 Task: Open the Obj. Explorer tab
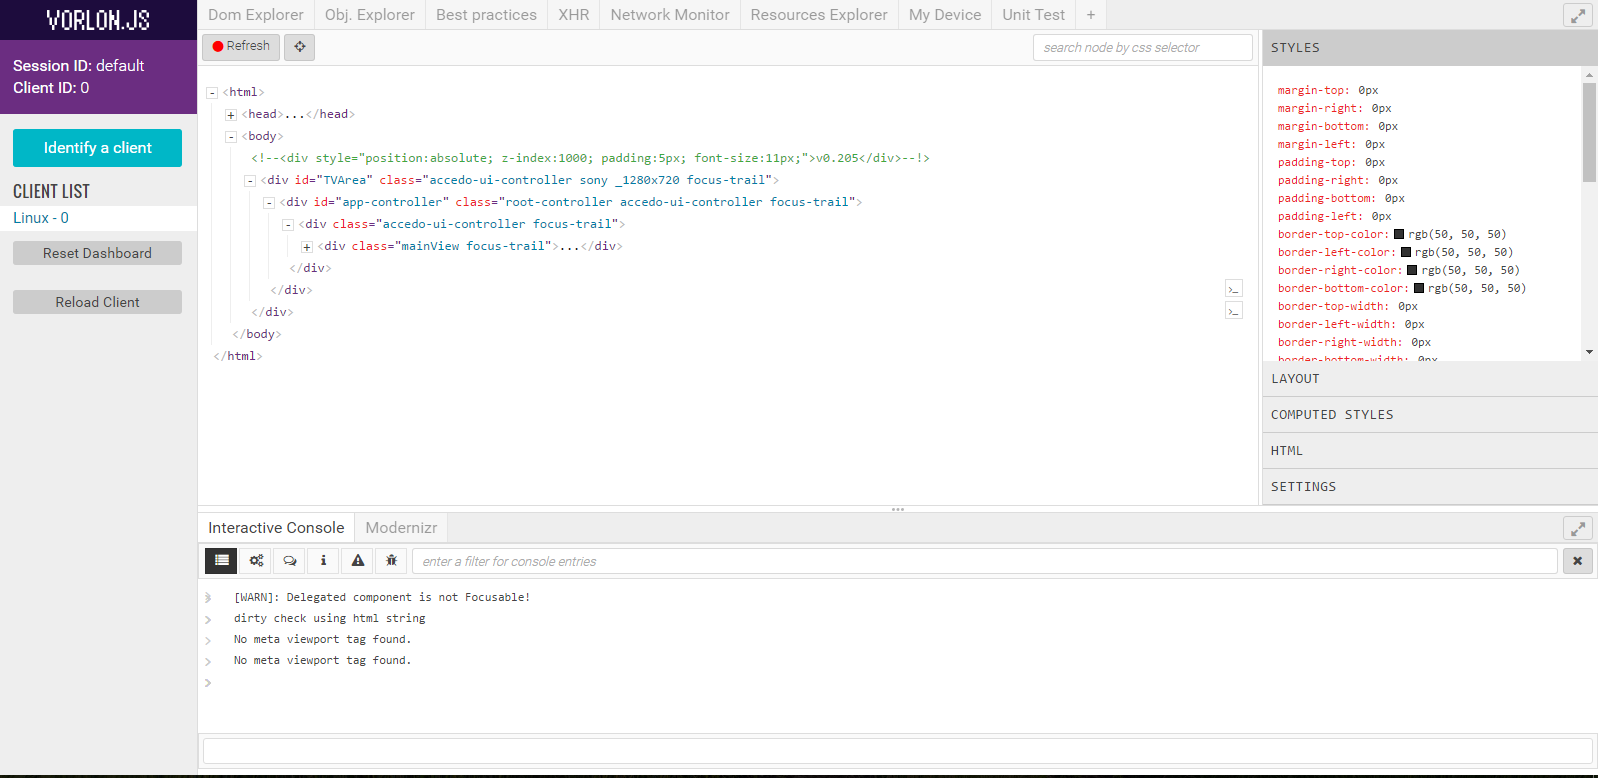click(370, 15)
